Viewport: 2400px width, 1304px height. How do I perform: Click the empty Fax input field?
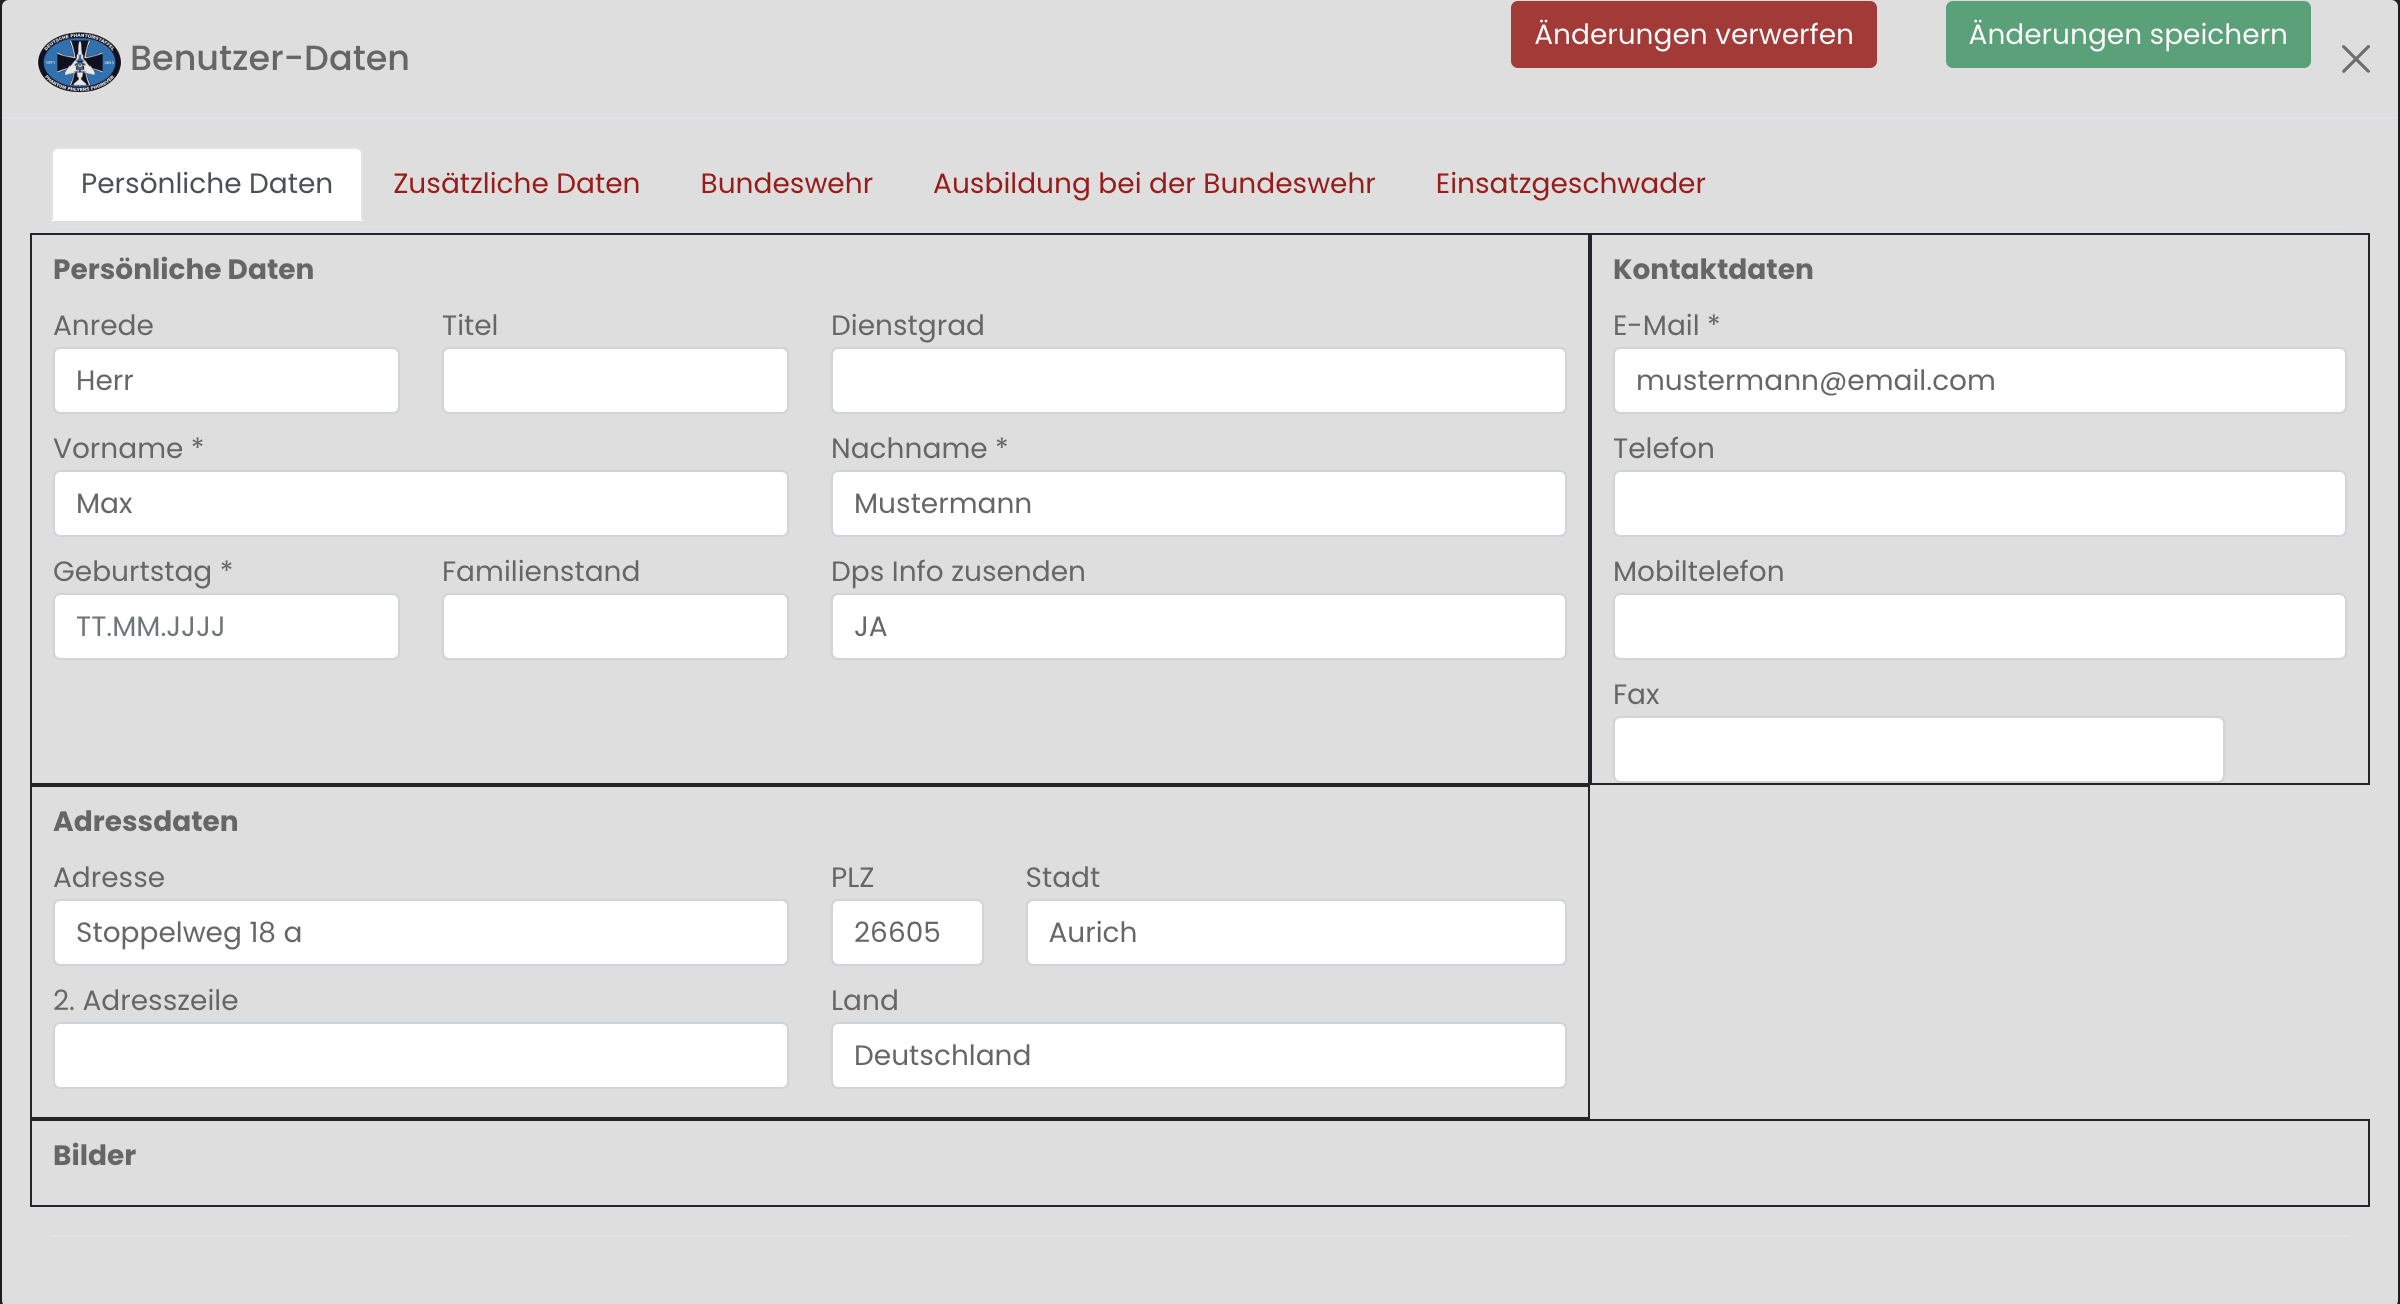[x=1917, y=749]
